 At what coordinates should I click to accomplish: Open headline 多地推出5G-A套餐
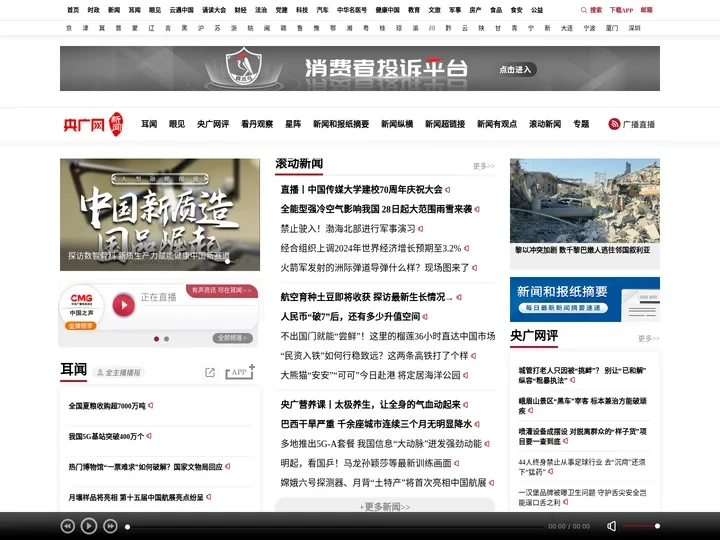tap(381, 444)
